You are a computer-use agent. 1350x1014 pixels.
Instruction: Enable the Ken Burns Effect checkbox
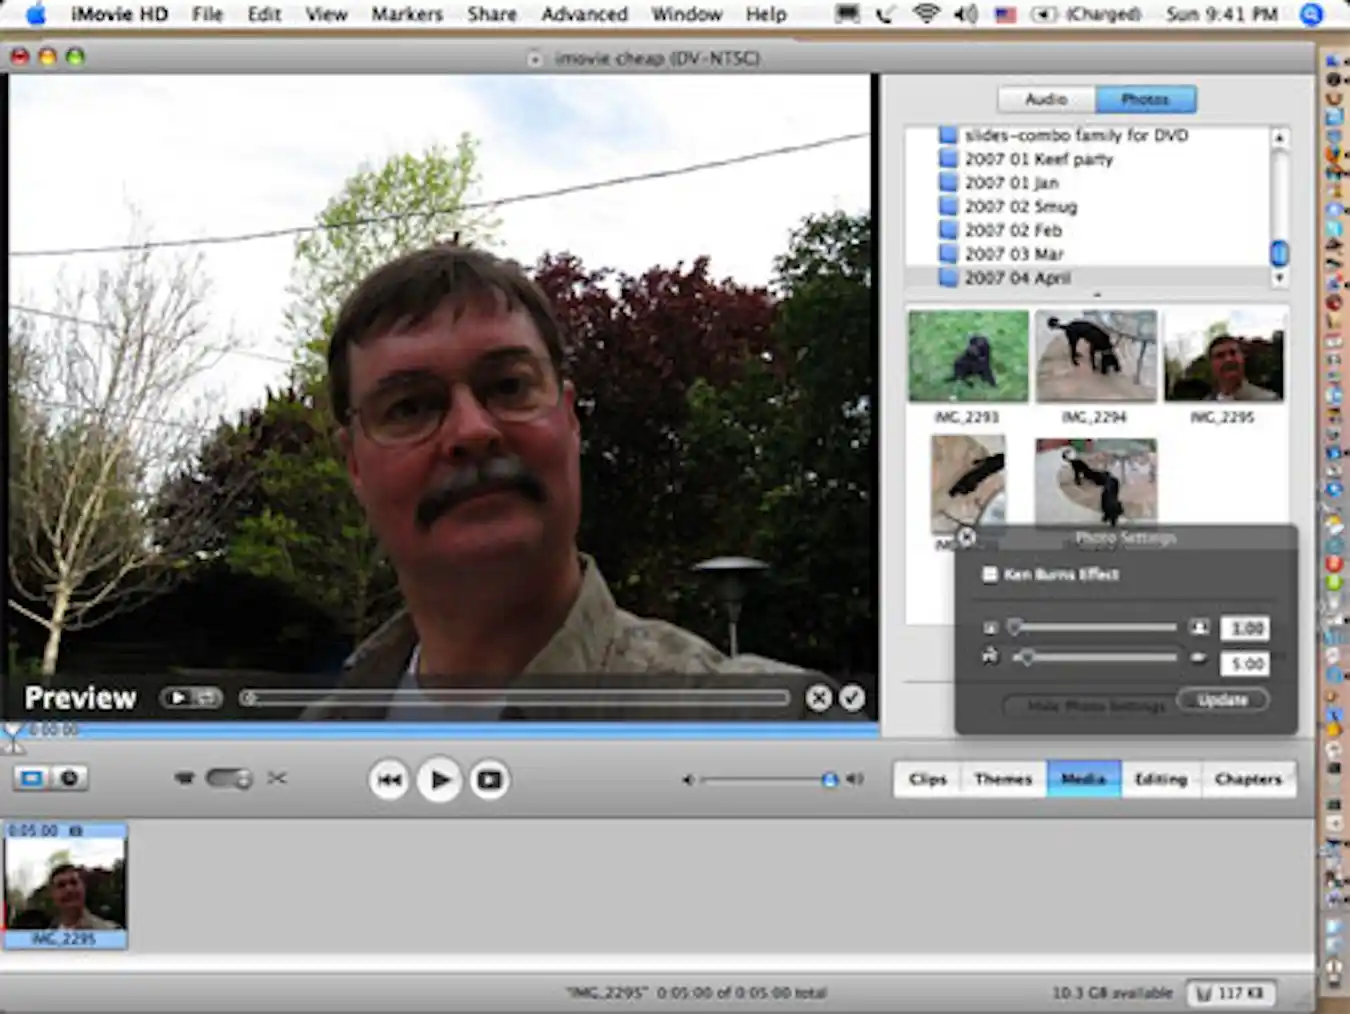pos(990,574)
